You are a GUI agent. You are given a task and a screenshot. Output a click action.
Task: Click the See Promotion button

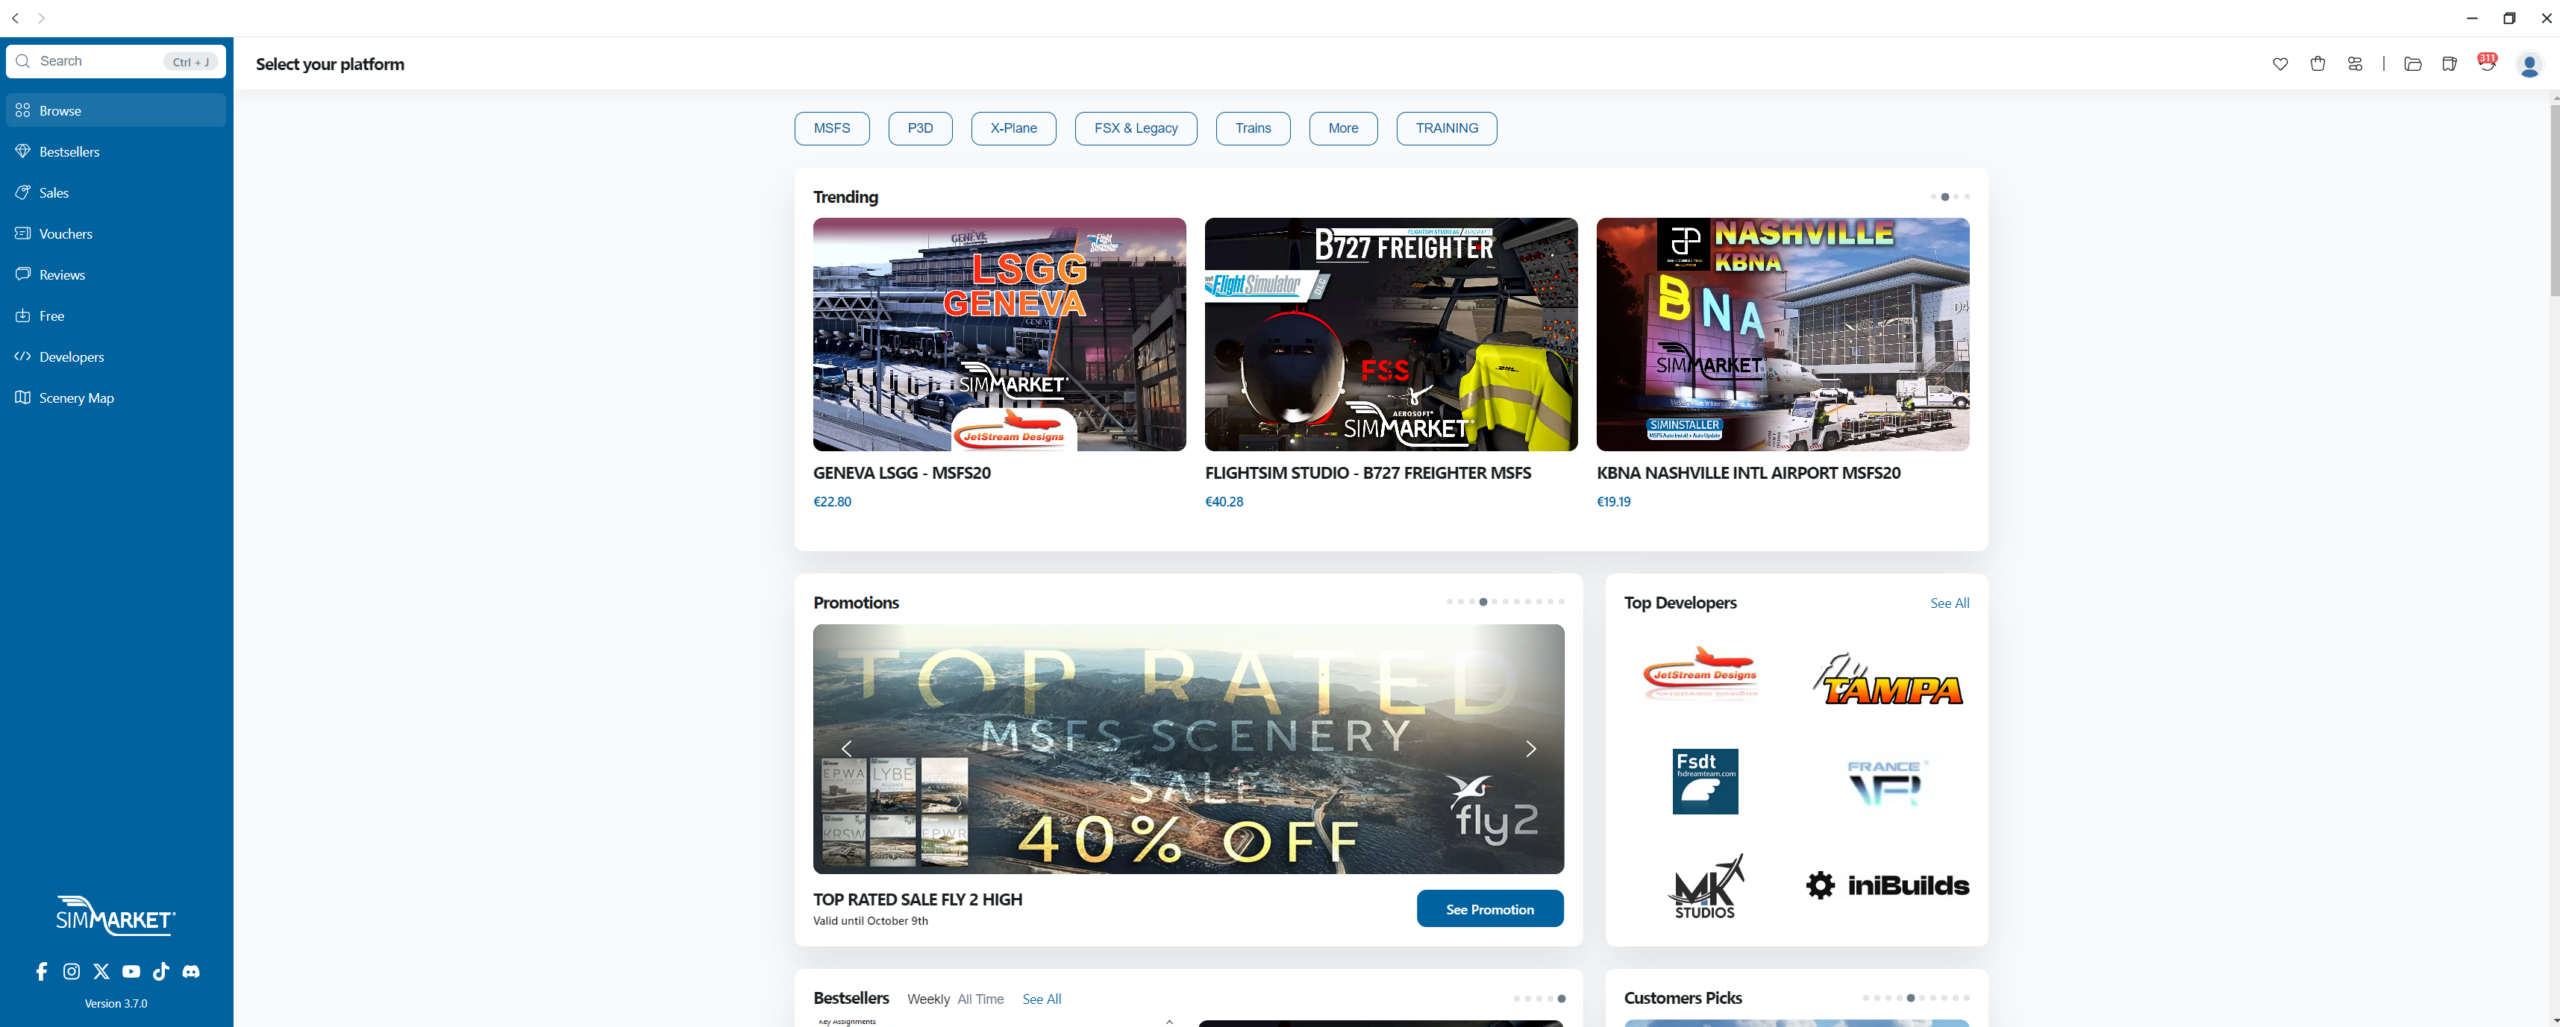click(1489, 909)
